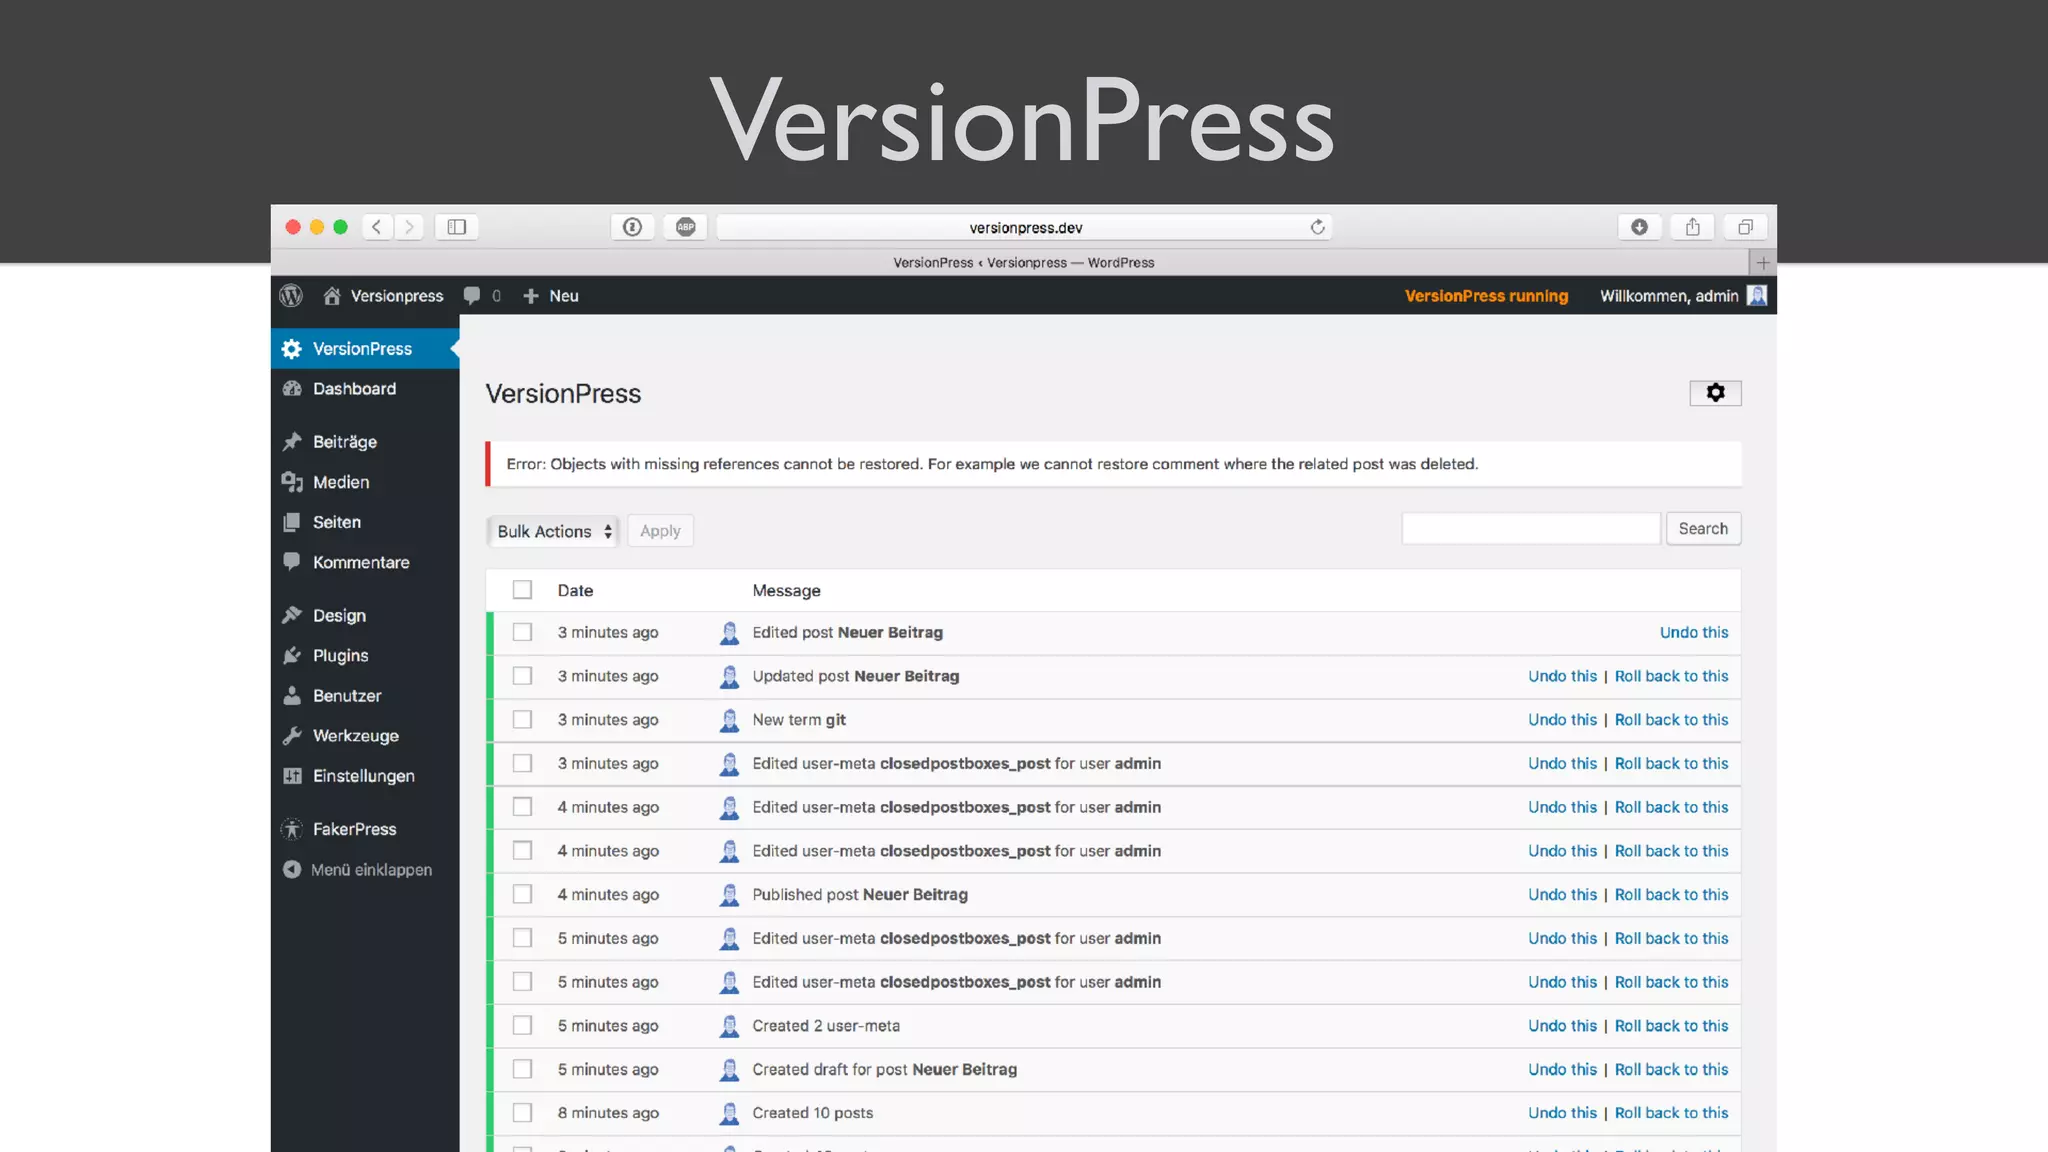
Task: Select the VersionPress ‹ Versionpress — WordPress tab
Action: click(1010, 263)
